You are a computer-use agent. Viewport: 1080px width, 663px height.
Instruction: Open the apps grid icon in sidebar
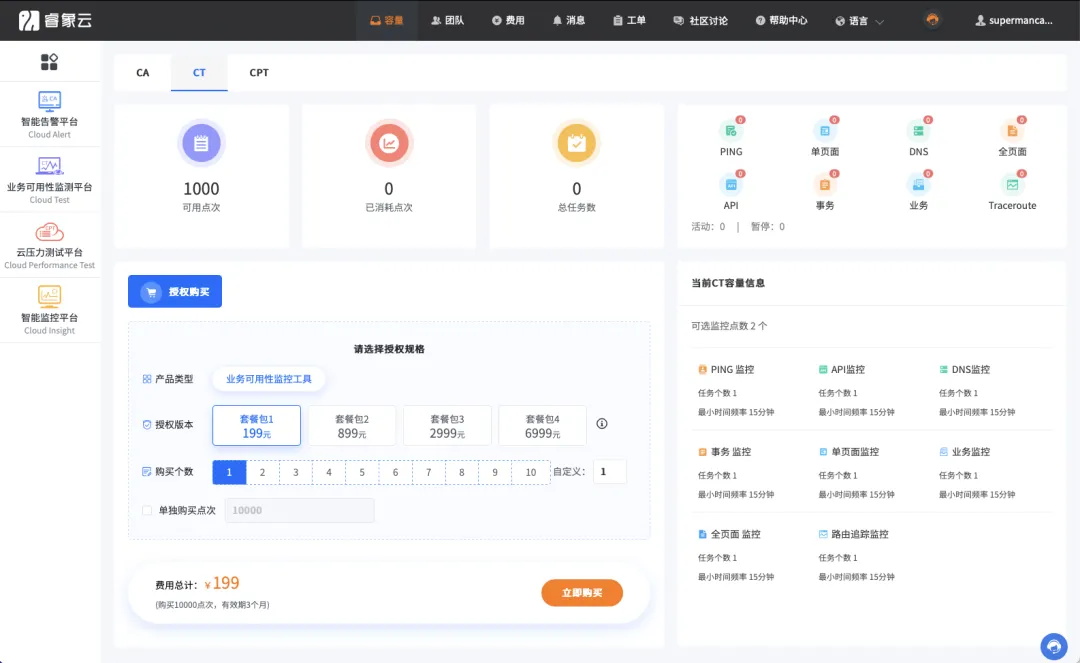(49, 62)
